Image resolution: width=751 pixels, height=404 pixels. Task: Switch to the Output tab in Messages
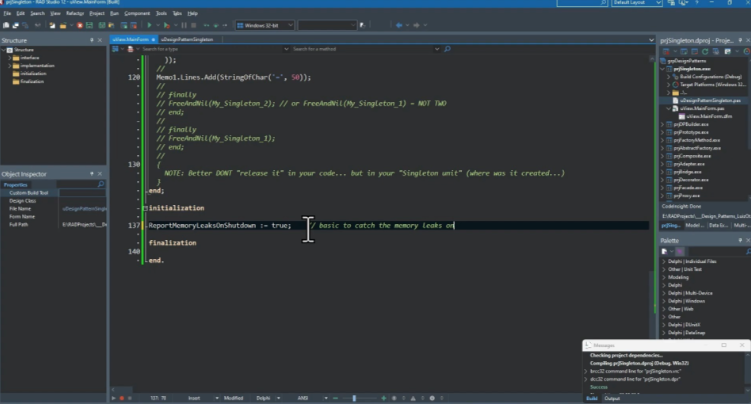tap(612, 398)
